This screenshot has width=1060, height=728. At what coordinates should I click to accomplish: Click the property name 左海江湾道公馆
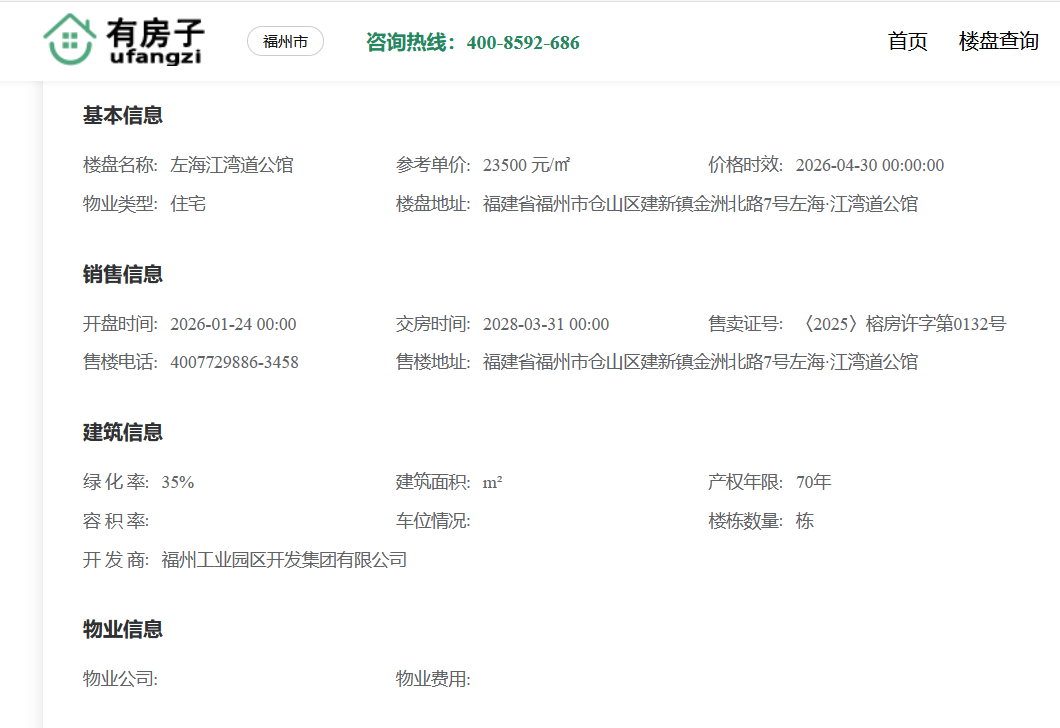[x=232, y=166]
